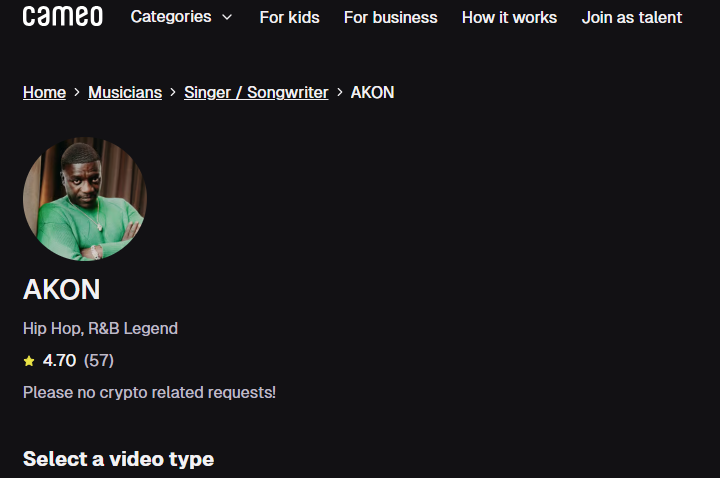Navigate to Home via breadcrumb
720x478 pixels.
pos(44,92)
